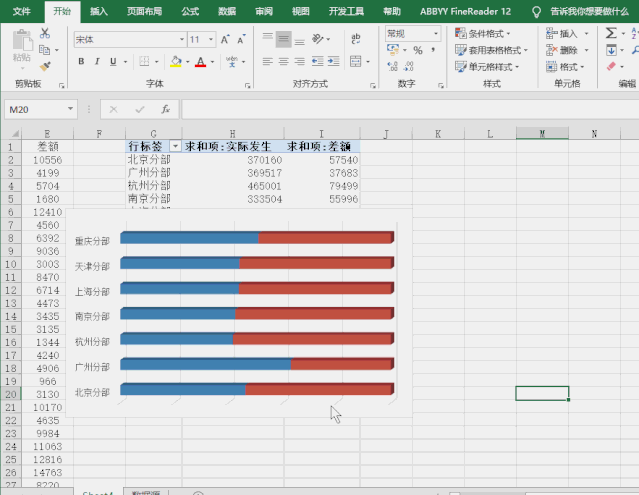The height and width of the screenshot is (495, 639).
Task: Open the font color dropdown arrow
Action: point(212,62)
